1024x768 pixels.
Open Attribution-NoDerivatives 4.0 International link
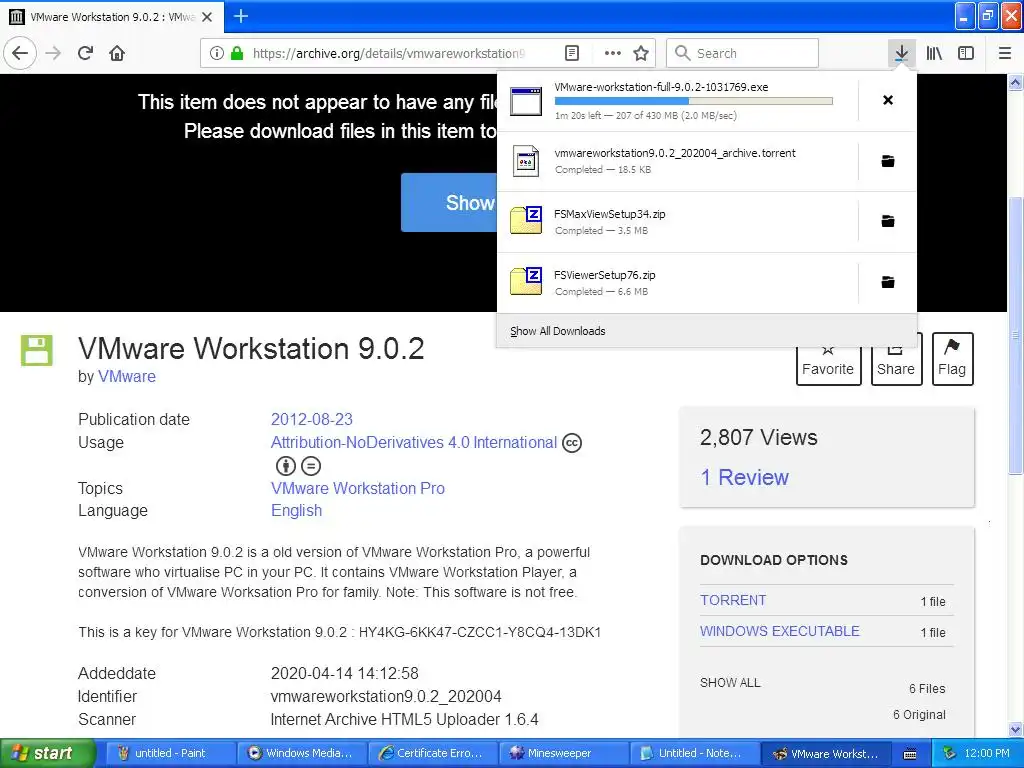click(413, 443)
